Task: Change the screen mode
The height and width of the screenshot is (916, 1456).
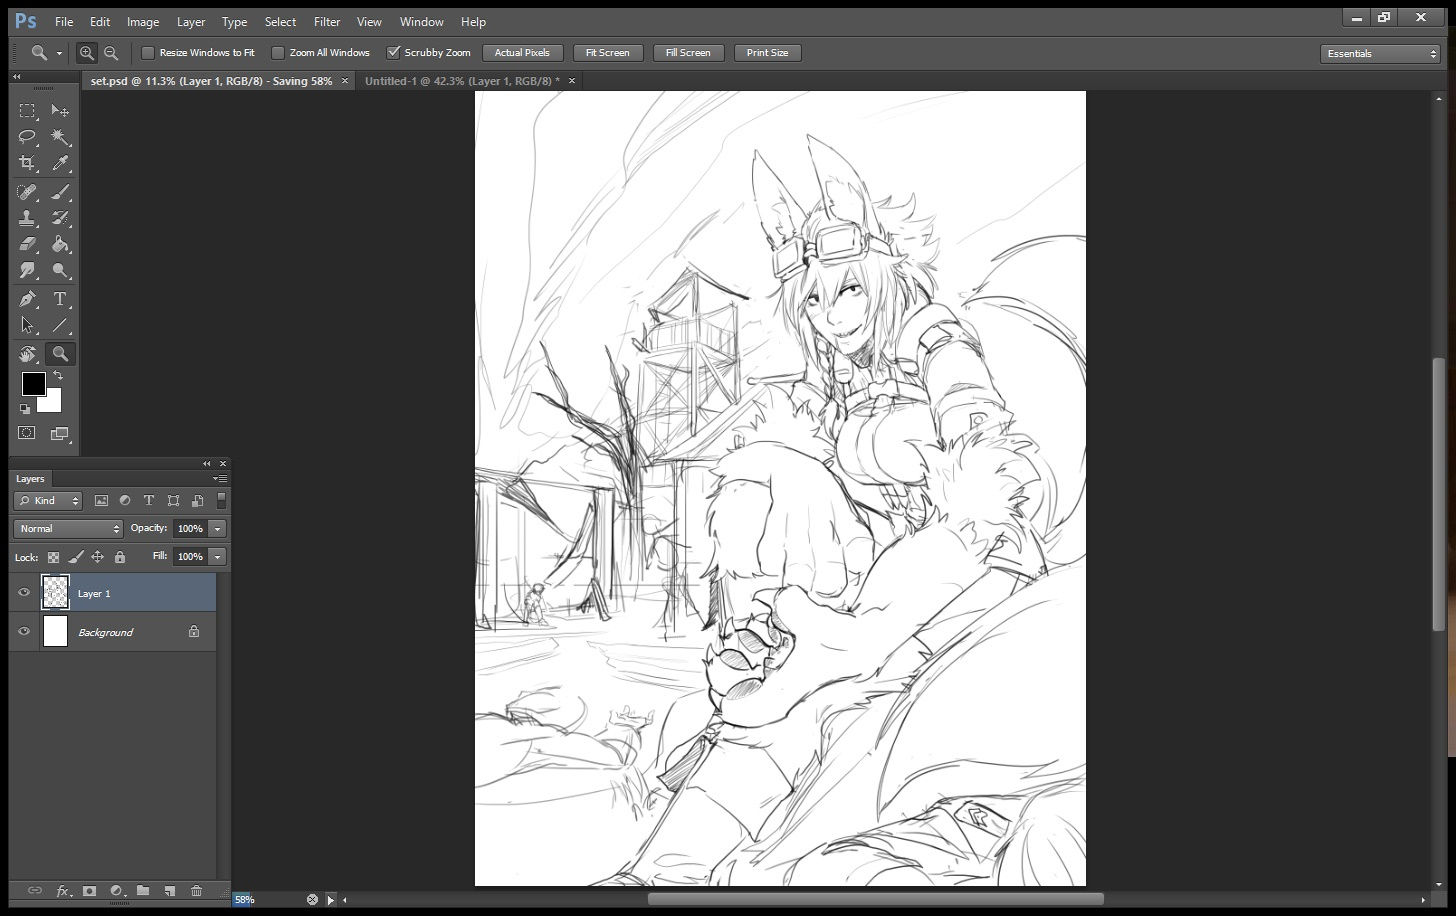Action: pyautogui.click(x=60, y=433)
